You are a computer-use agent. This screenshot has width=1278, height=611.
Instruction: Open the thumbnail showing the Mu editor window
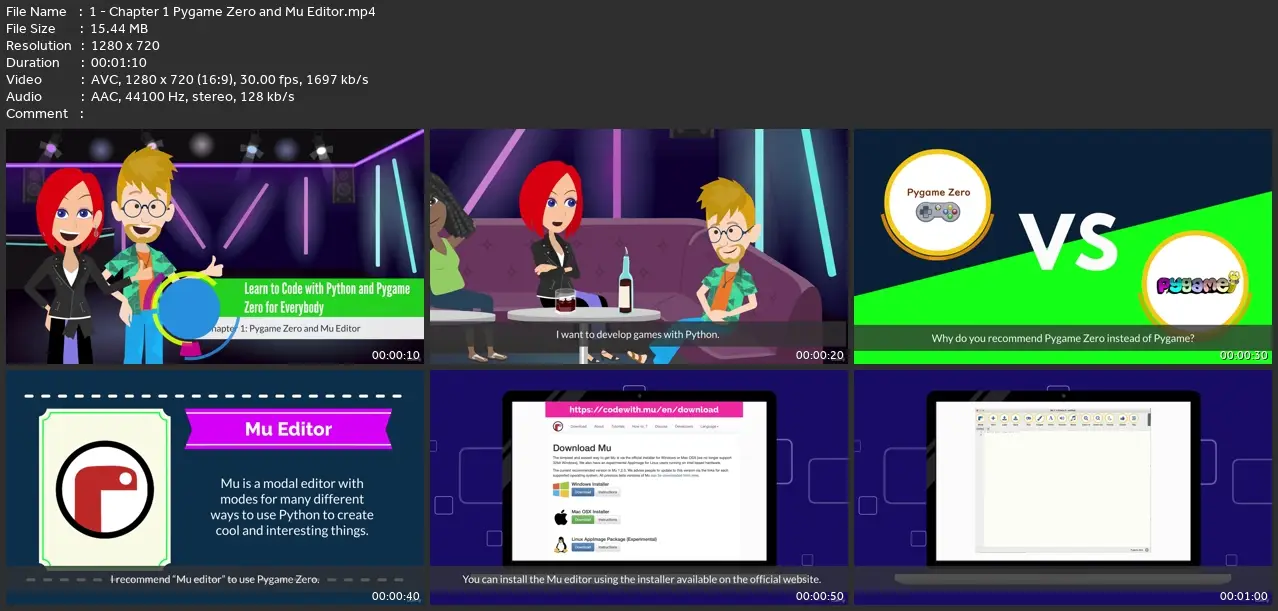tap(1063, 488)
